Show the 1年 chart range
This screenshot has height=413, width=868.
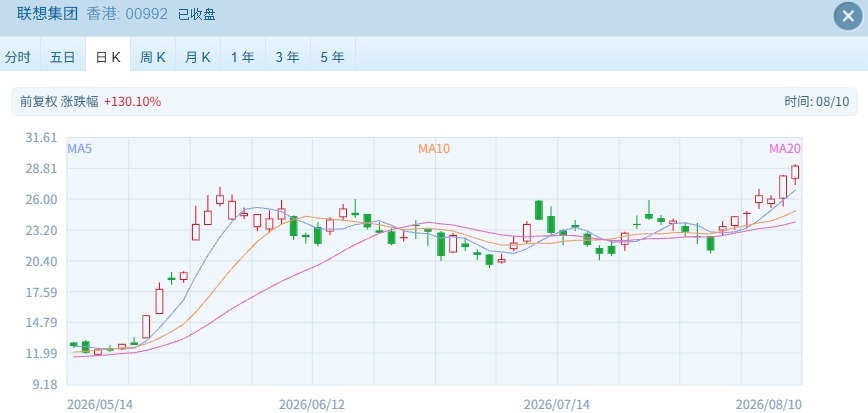pyautogui.click(x=243, y=56)
